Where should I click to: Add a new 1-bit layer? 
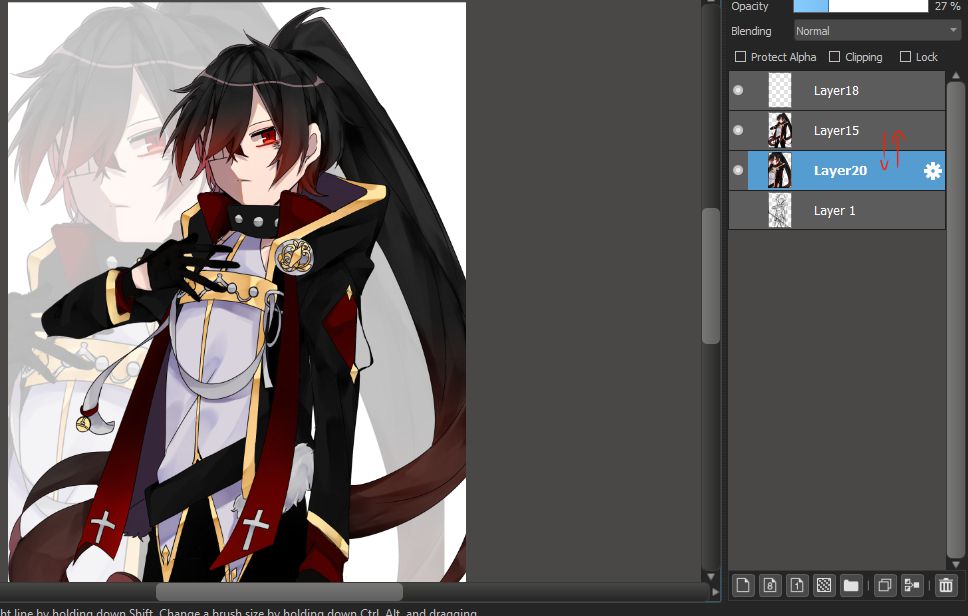[797, 585]
